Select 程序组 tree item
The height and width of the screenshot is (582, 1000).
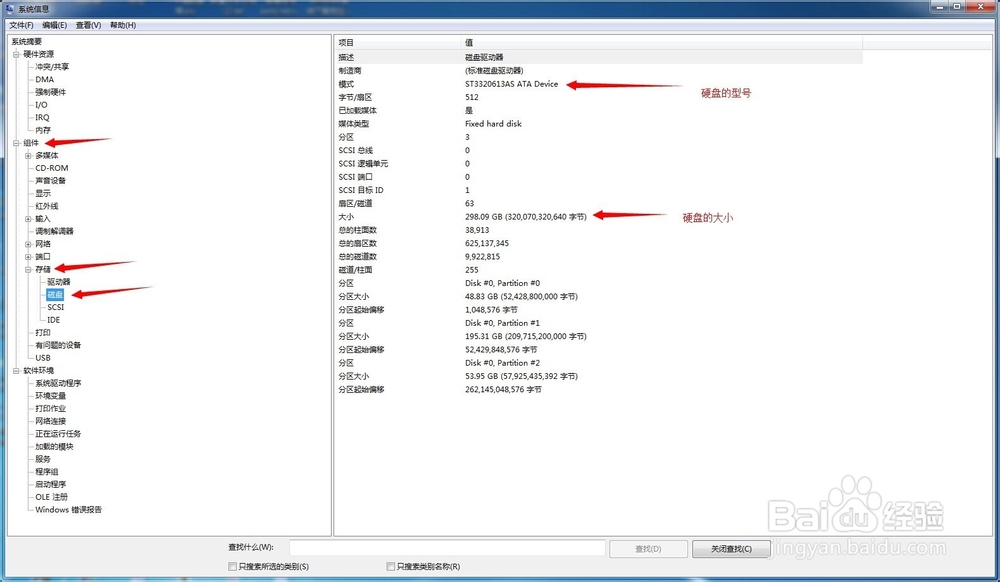(47, 472)
